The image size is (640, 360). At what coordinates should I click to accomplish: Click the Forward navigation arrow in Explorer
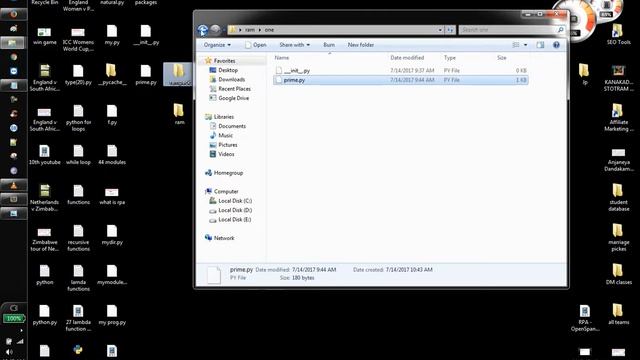click(x=216, y=29)
